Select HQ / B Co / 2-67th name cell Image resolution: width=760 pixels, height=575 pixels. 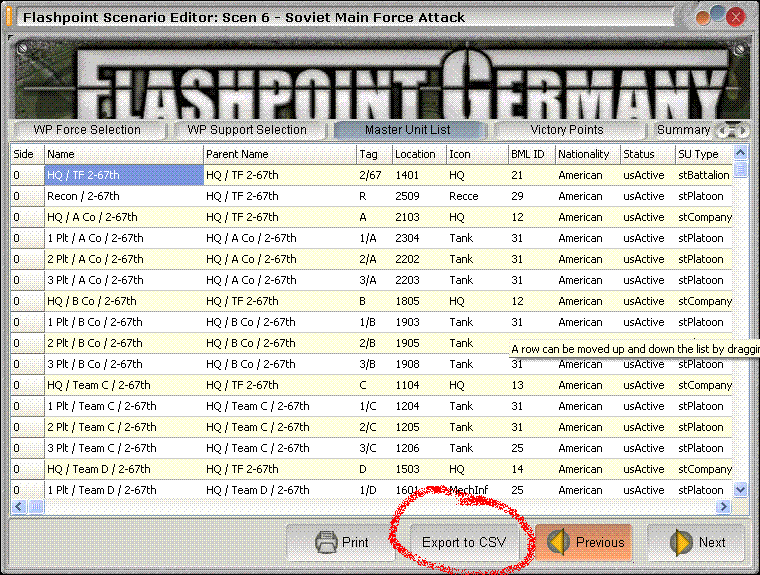tap(124, 301)
